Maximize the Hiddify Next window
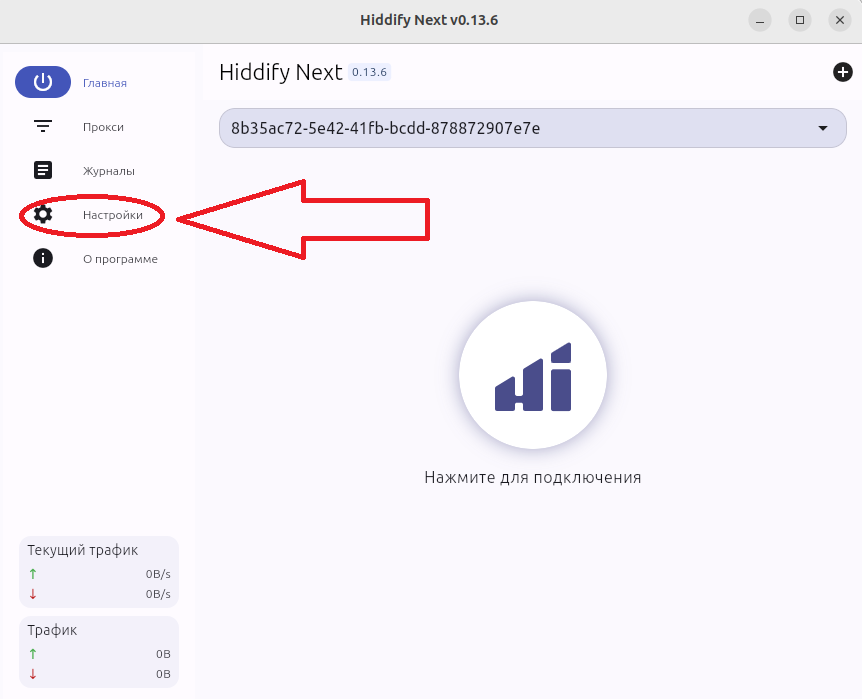The height and width of the screenshot is (699, 862). click(800, 20)
